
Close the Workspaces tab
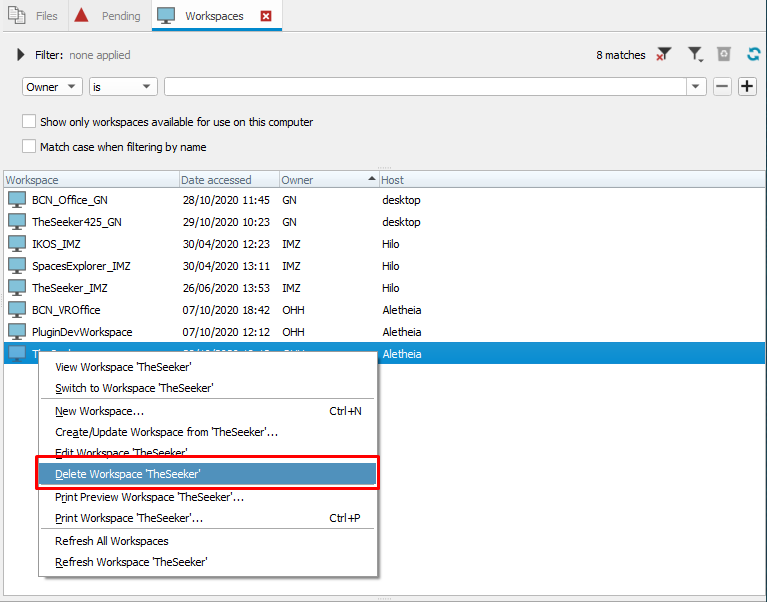[x=266, y=16]
